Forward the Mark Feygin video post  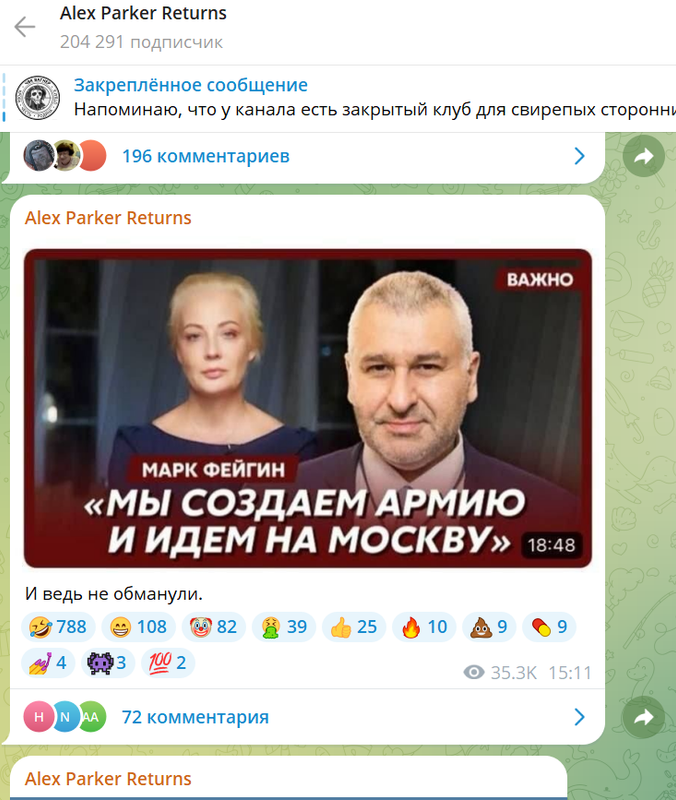coord(643,717)
